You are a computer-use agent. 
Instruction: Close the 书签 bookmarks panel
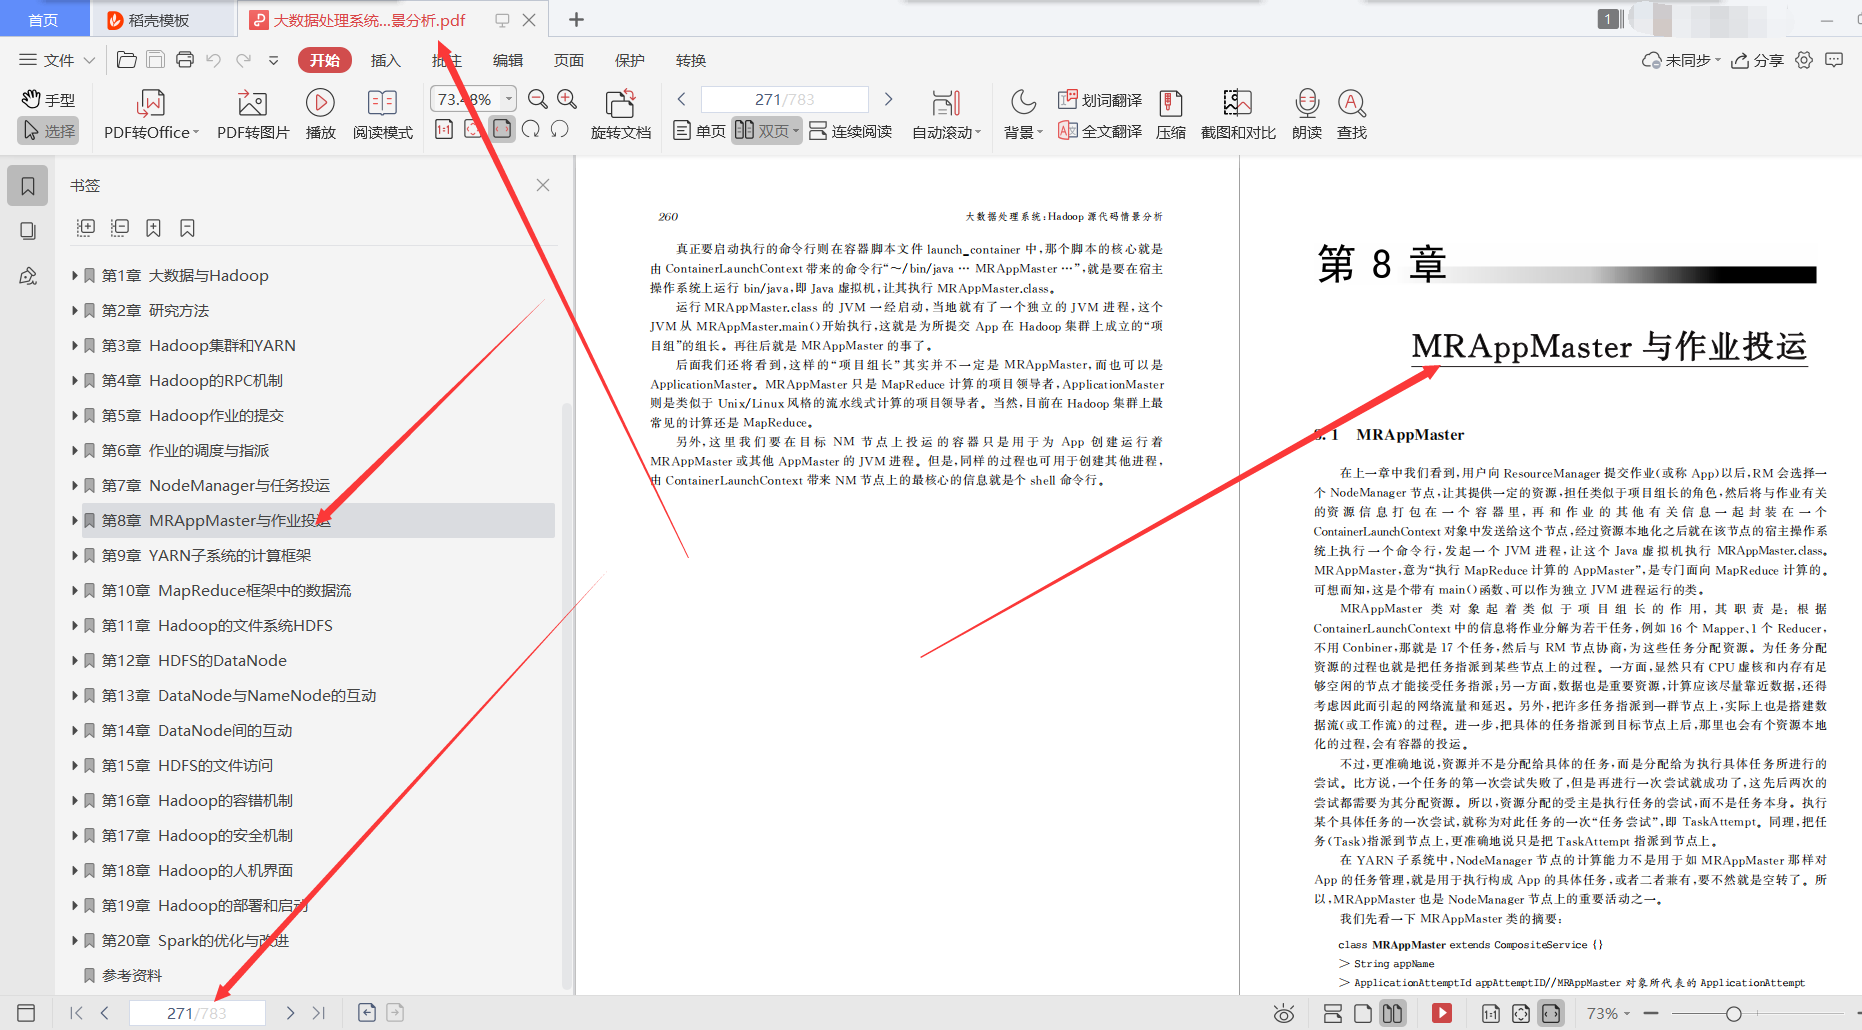coord(543,185)
